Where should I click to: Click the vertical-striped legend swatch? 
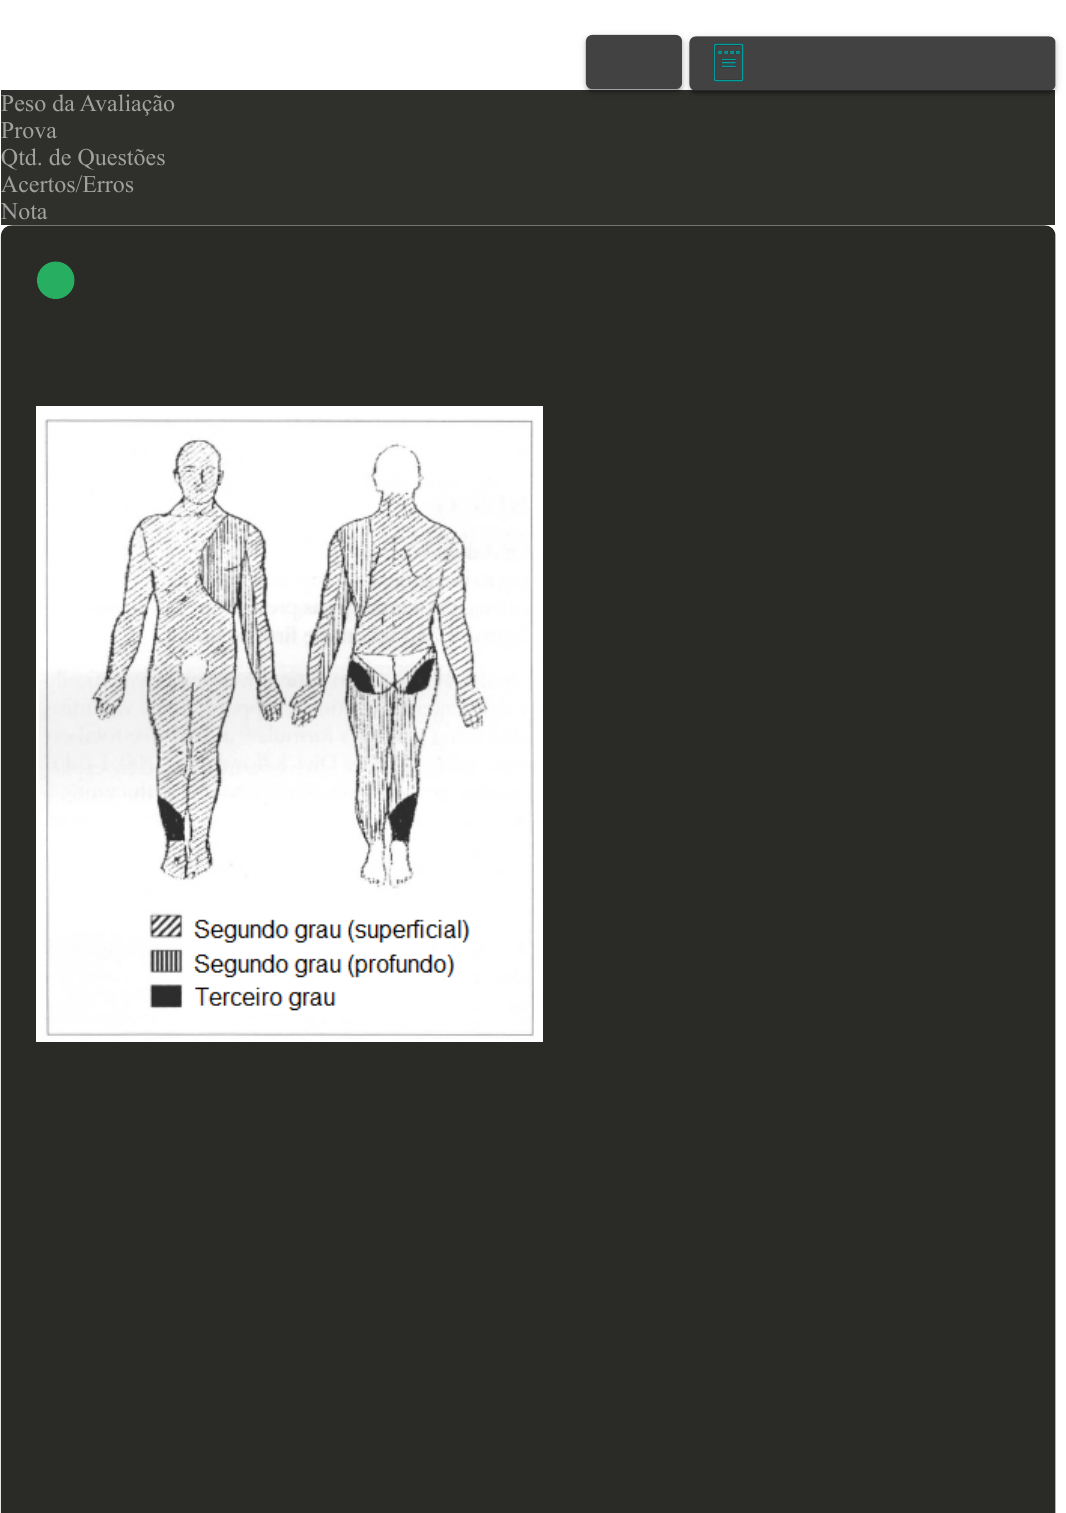coord(166,961)
